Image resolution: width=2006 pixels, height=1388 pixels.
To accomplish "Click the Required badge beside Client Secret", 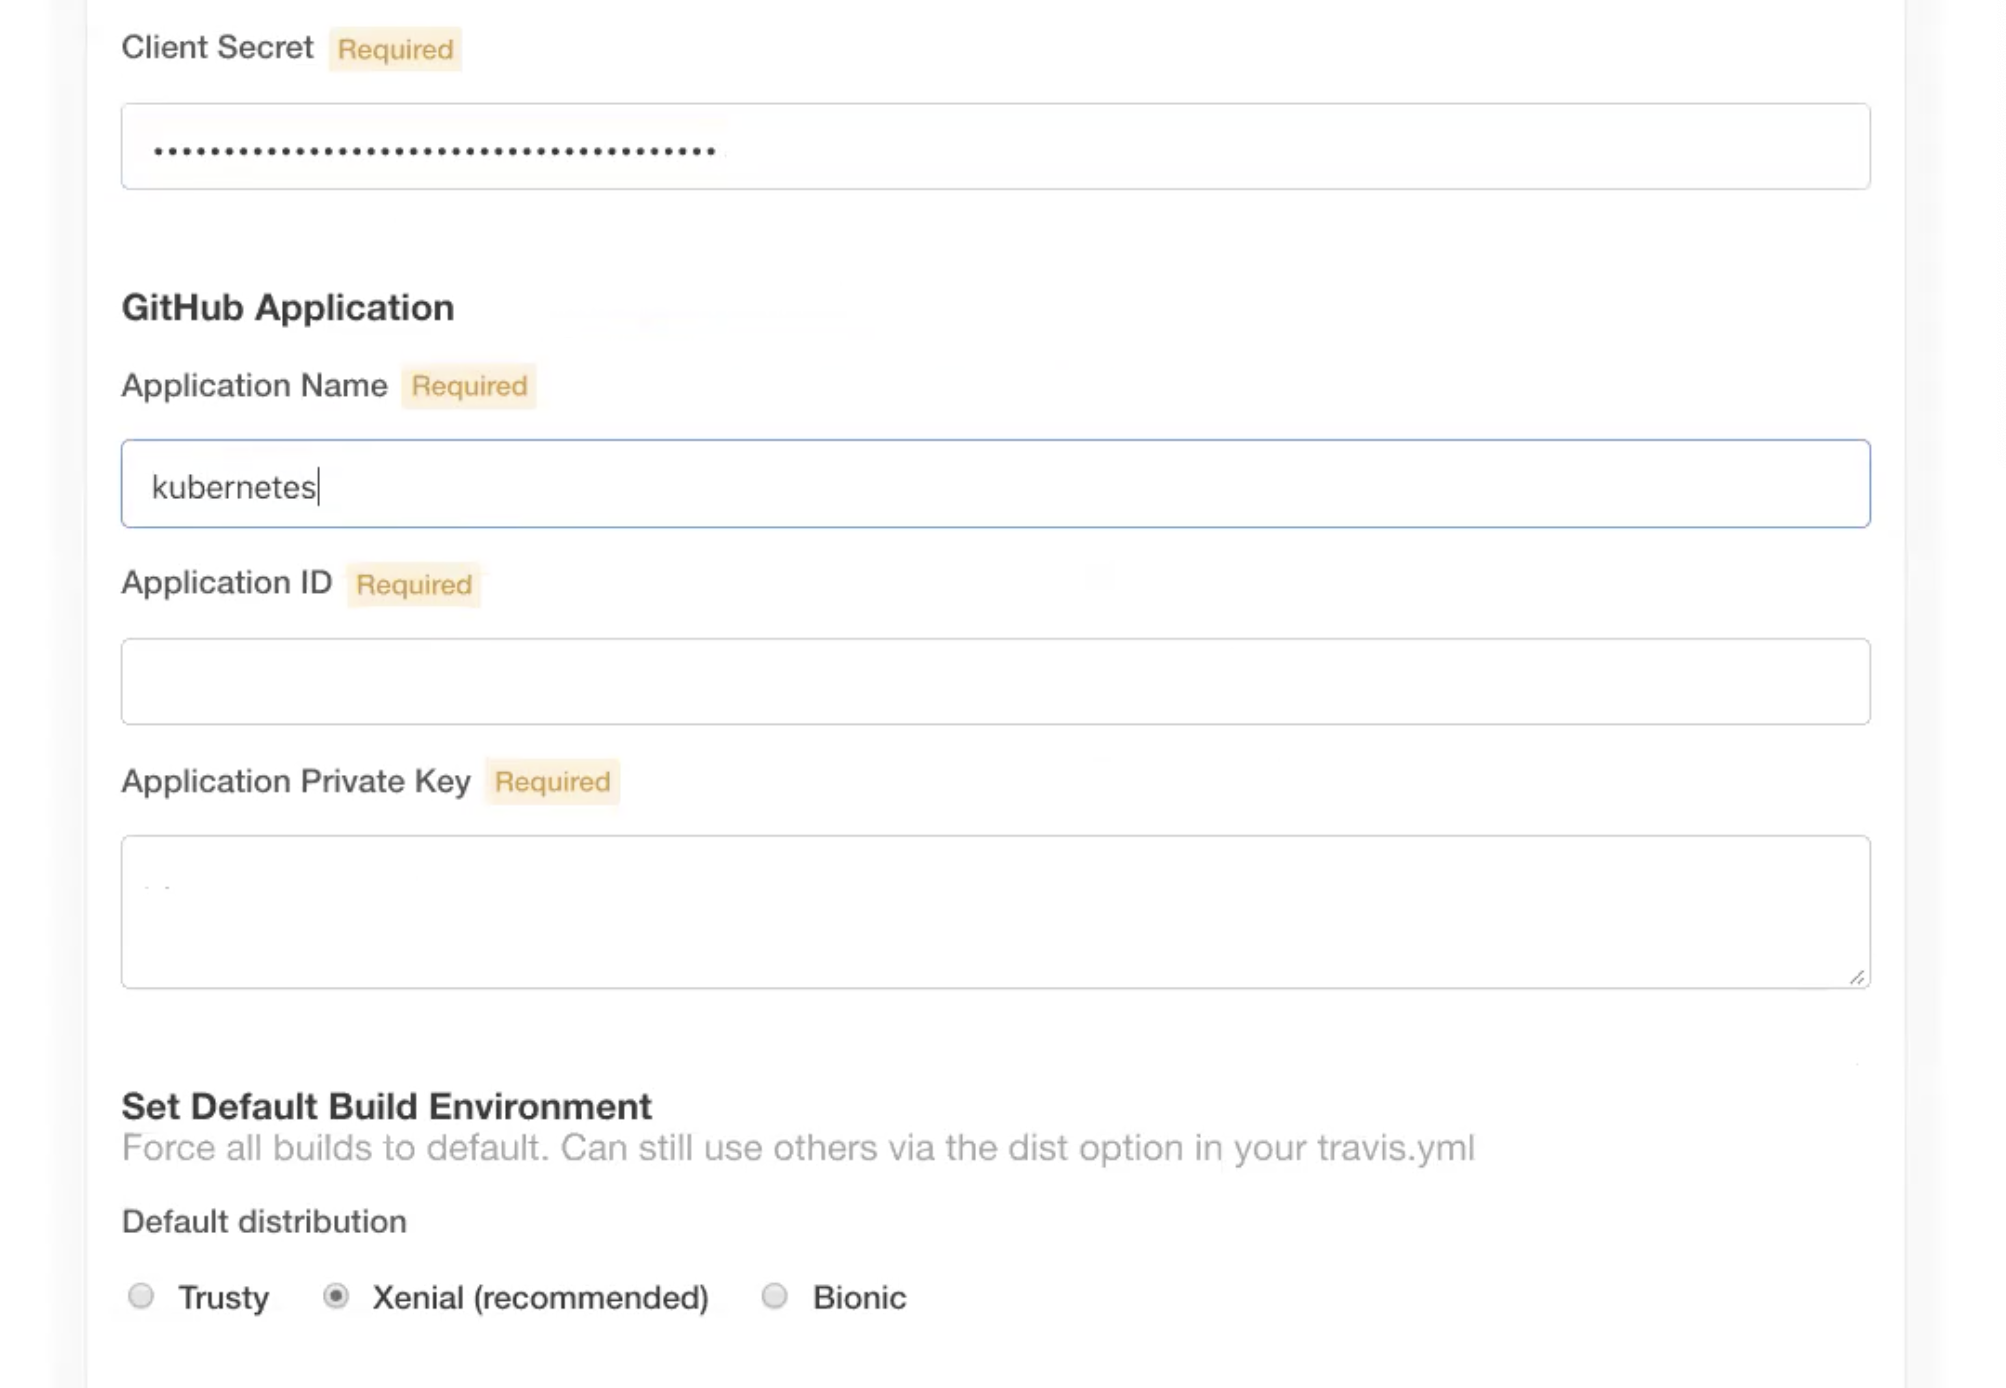I will click(395, 49).
